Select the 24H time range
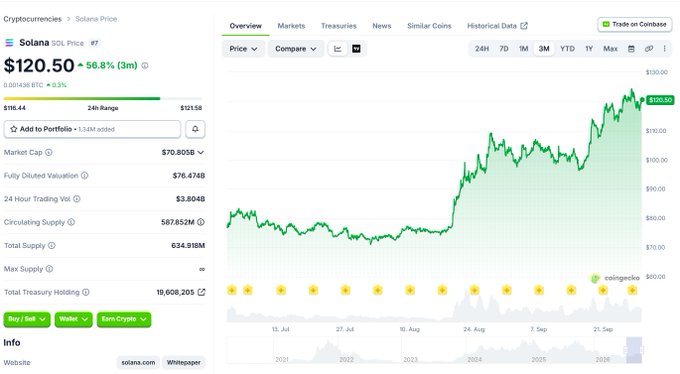This screenshot has width=680, height=374. pyautogui.click(x=482, y=49)
